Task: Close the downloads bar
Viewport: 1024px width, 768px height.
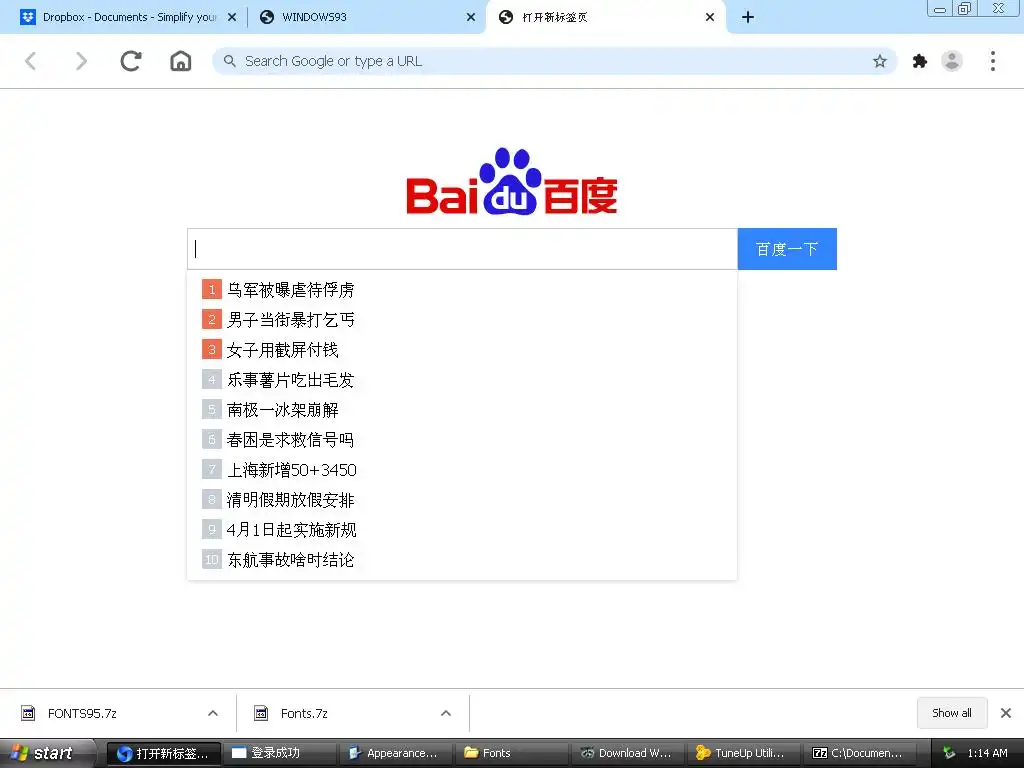Action: 1006,713
